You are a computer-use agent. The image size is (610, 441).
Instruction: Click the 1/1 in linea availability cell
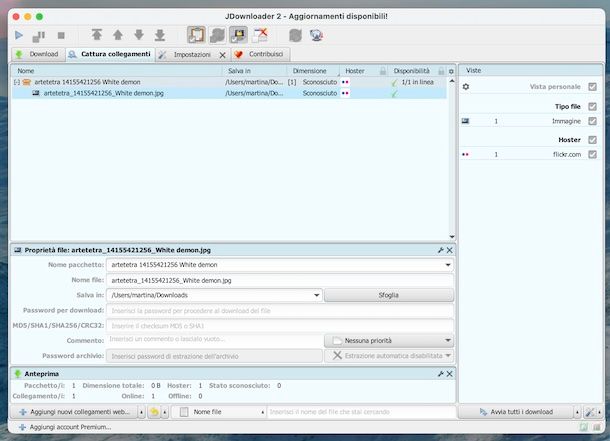417,82
